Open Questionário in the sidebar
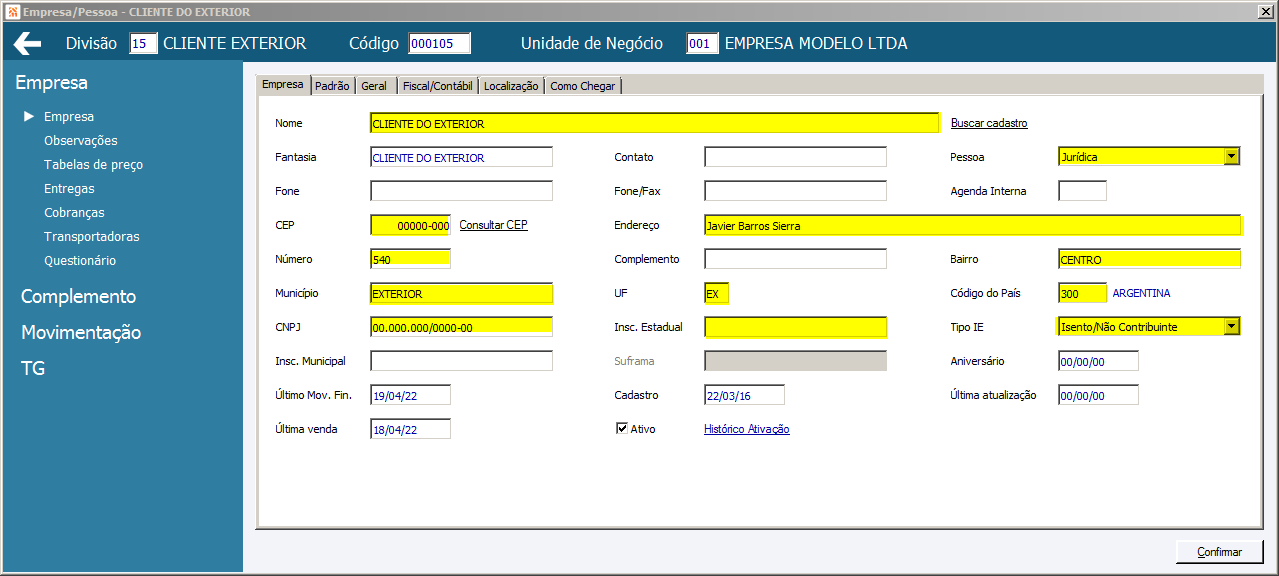This screenshot has width=1279, height=576. [80, 261]
